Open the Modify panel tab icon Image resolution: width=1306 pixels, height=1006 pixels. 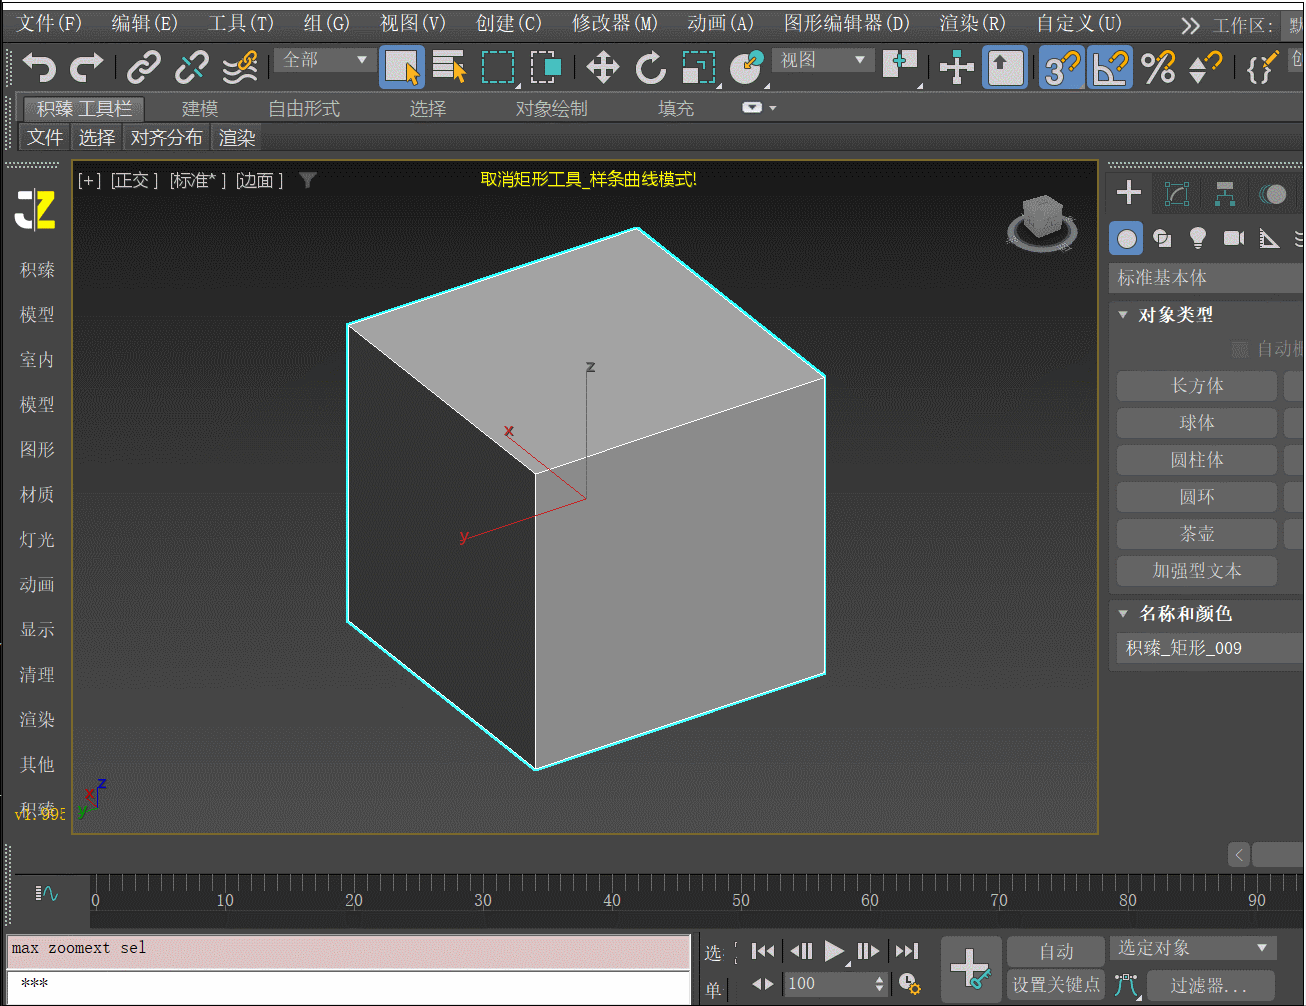pyautogui.click(x=1177, y=194)
